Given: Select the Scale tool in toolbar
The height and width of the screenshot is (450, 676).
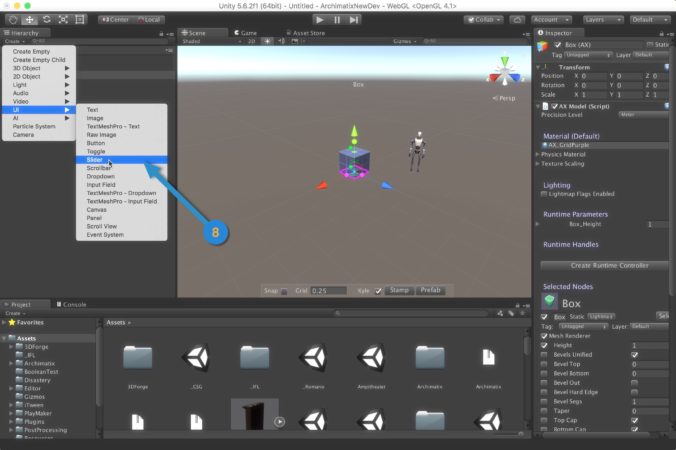Looking at the screenshot, I should [x=63, y=20].
